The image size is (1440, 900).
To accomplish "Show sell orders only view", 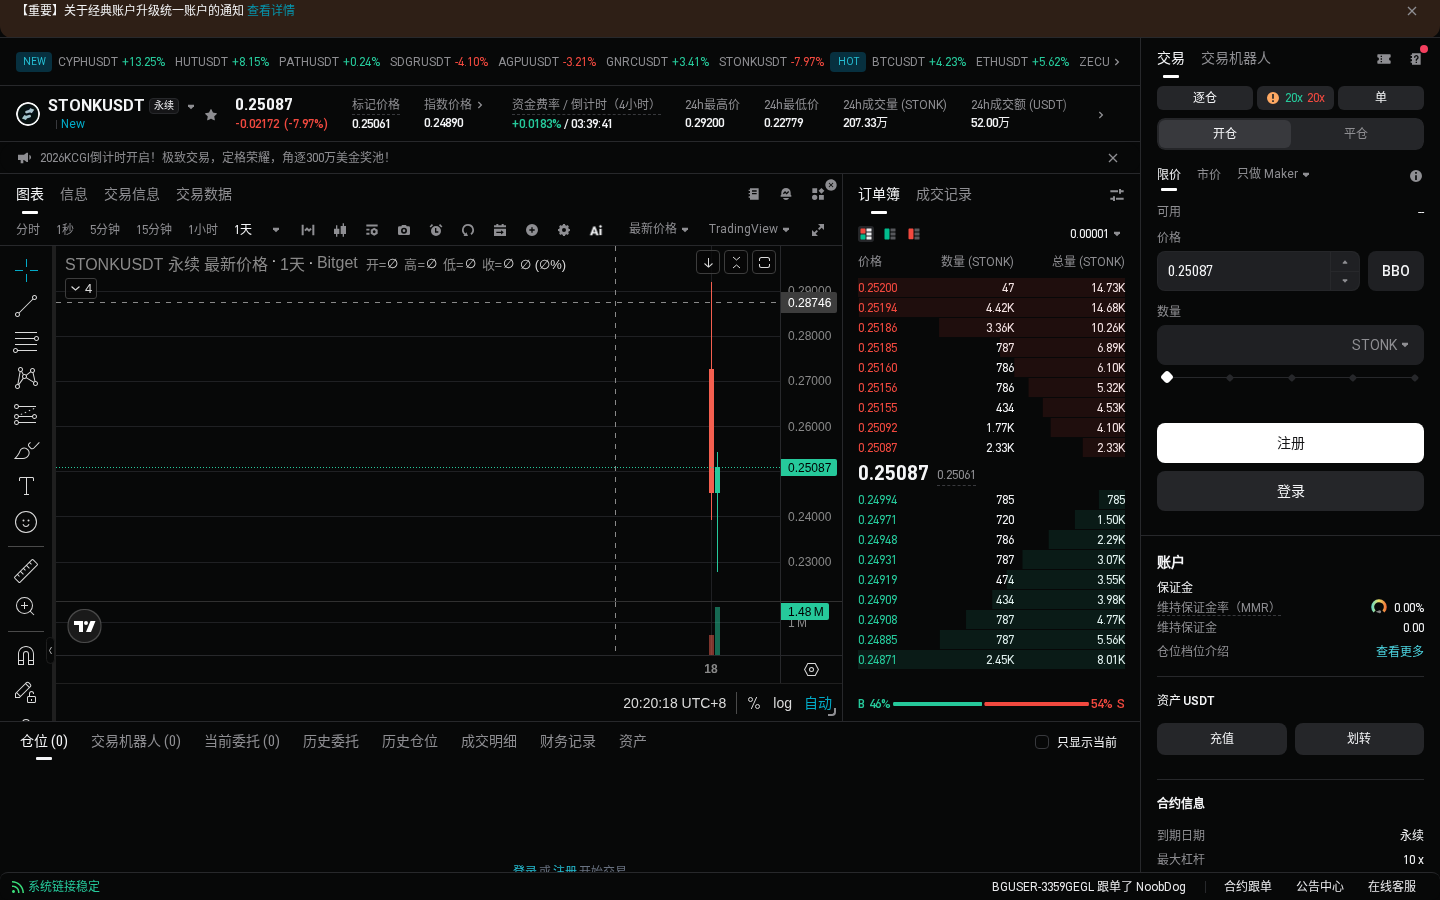I will coord(914,234).
